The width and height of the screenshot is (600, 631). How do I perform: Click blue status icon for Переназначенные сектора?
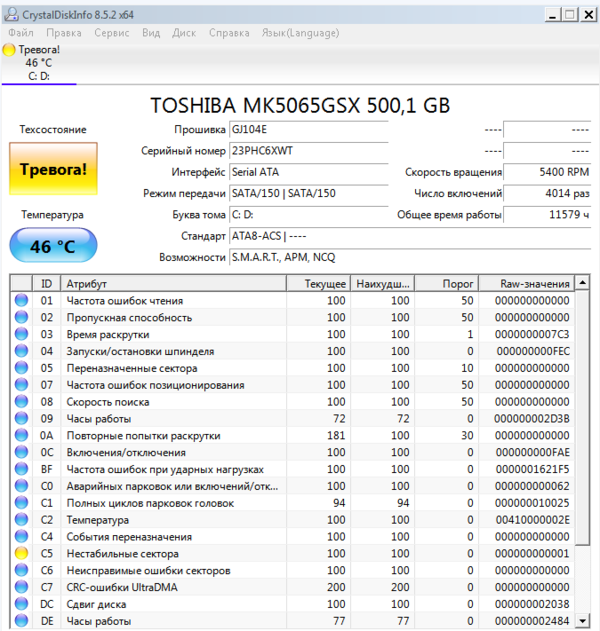coord(21,368)
